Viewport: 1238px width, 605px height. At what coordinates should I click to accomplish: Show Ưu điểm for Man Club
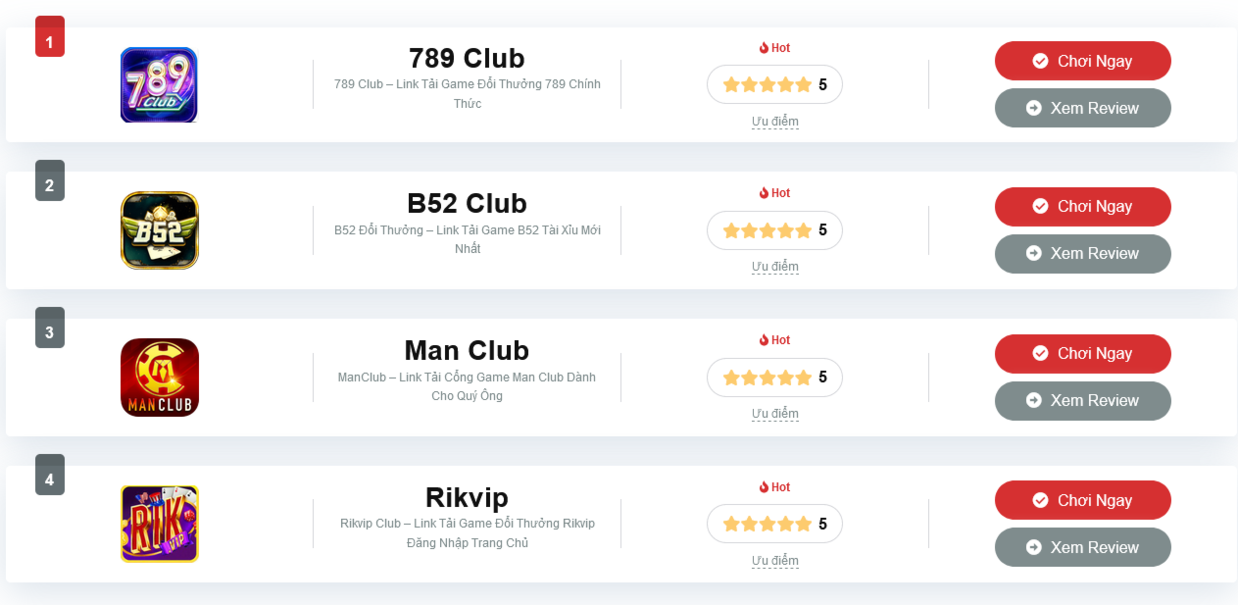[775, 413]
